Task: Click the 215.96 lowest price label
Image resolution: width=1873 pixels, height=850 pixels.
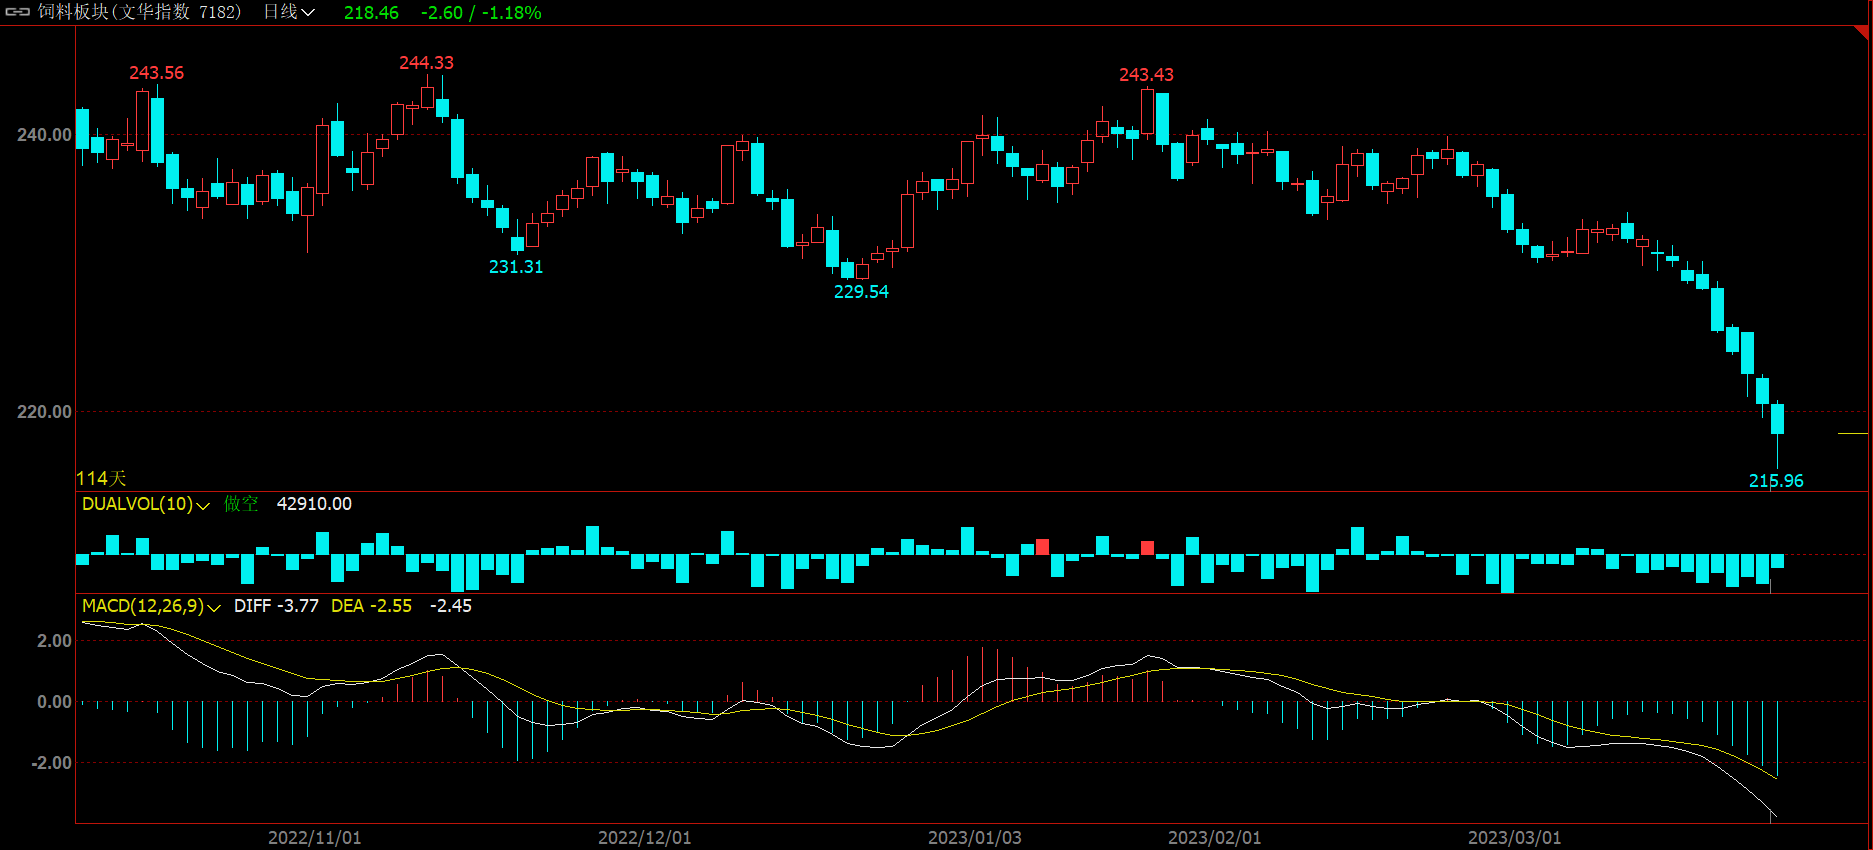Action: point(1776,481)
